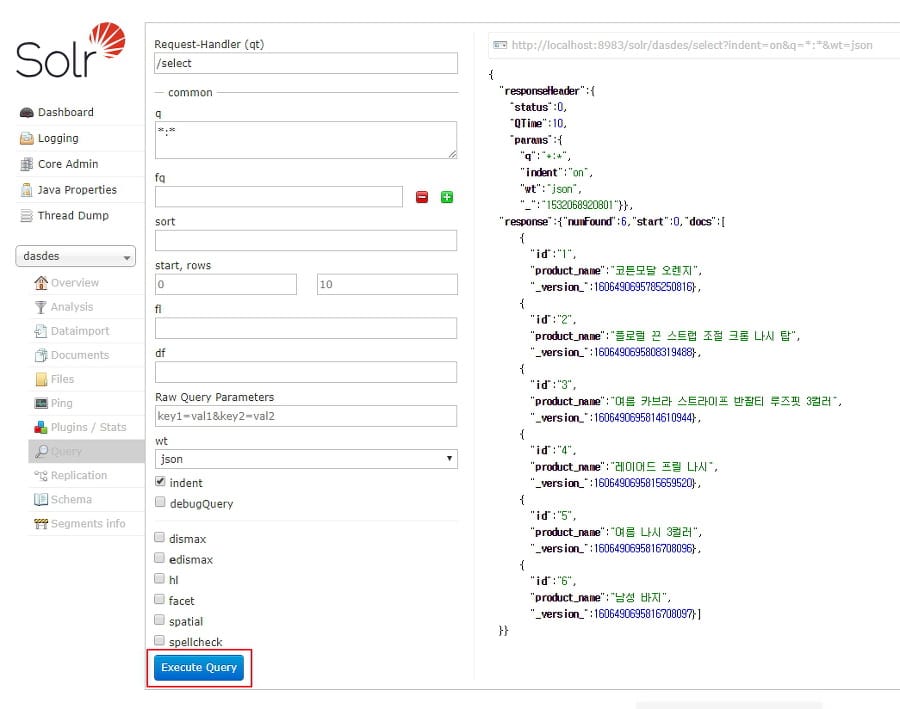The height and width of the screenshot is (709, 900).
Task: Open the Schema menu item
Action: click(70, 499)
